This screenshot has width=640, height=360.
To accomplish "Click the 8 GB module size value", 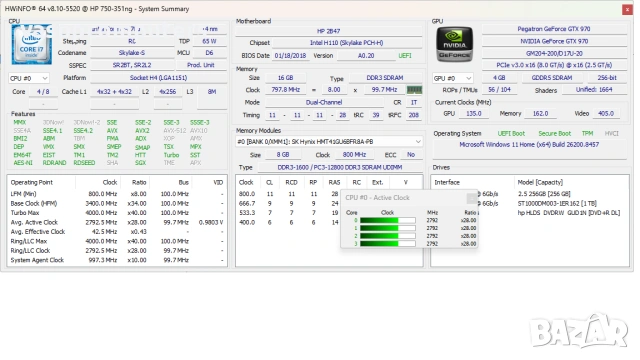I will tap(283, 155).
